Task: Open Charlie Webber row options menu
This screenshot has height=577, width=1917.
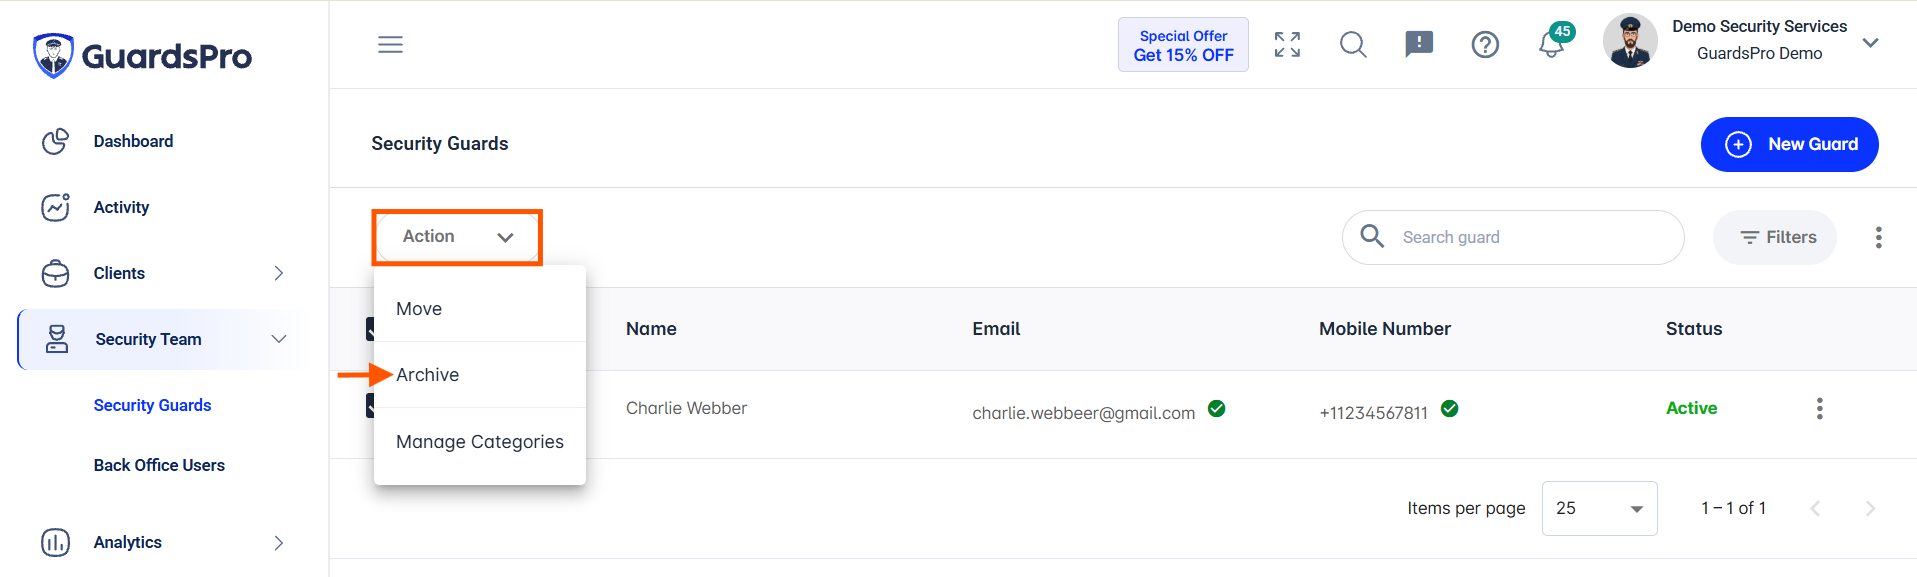Action: tap(1819, 408)
